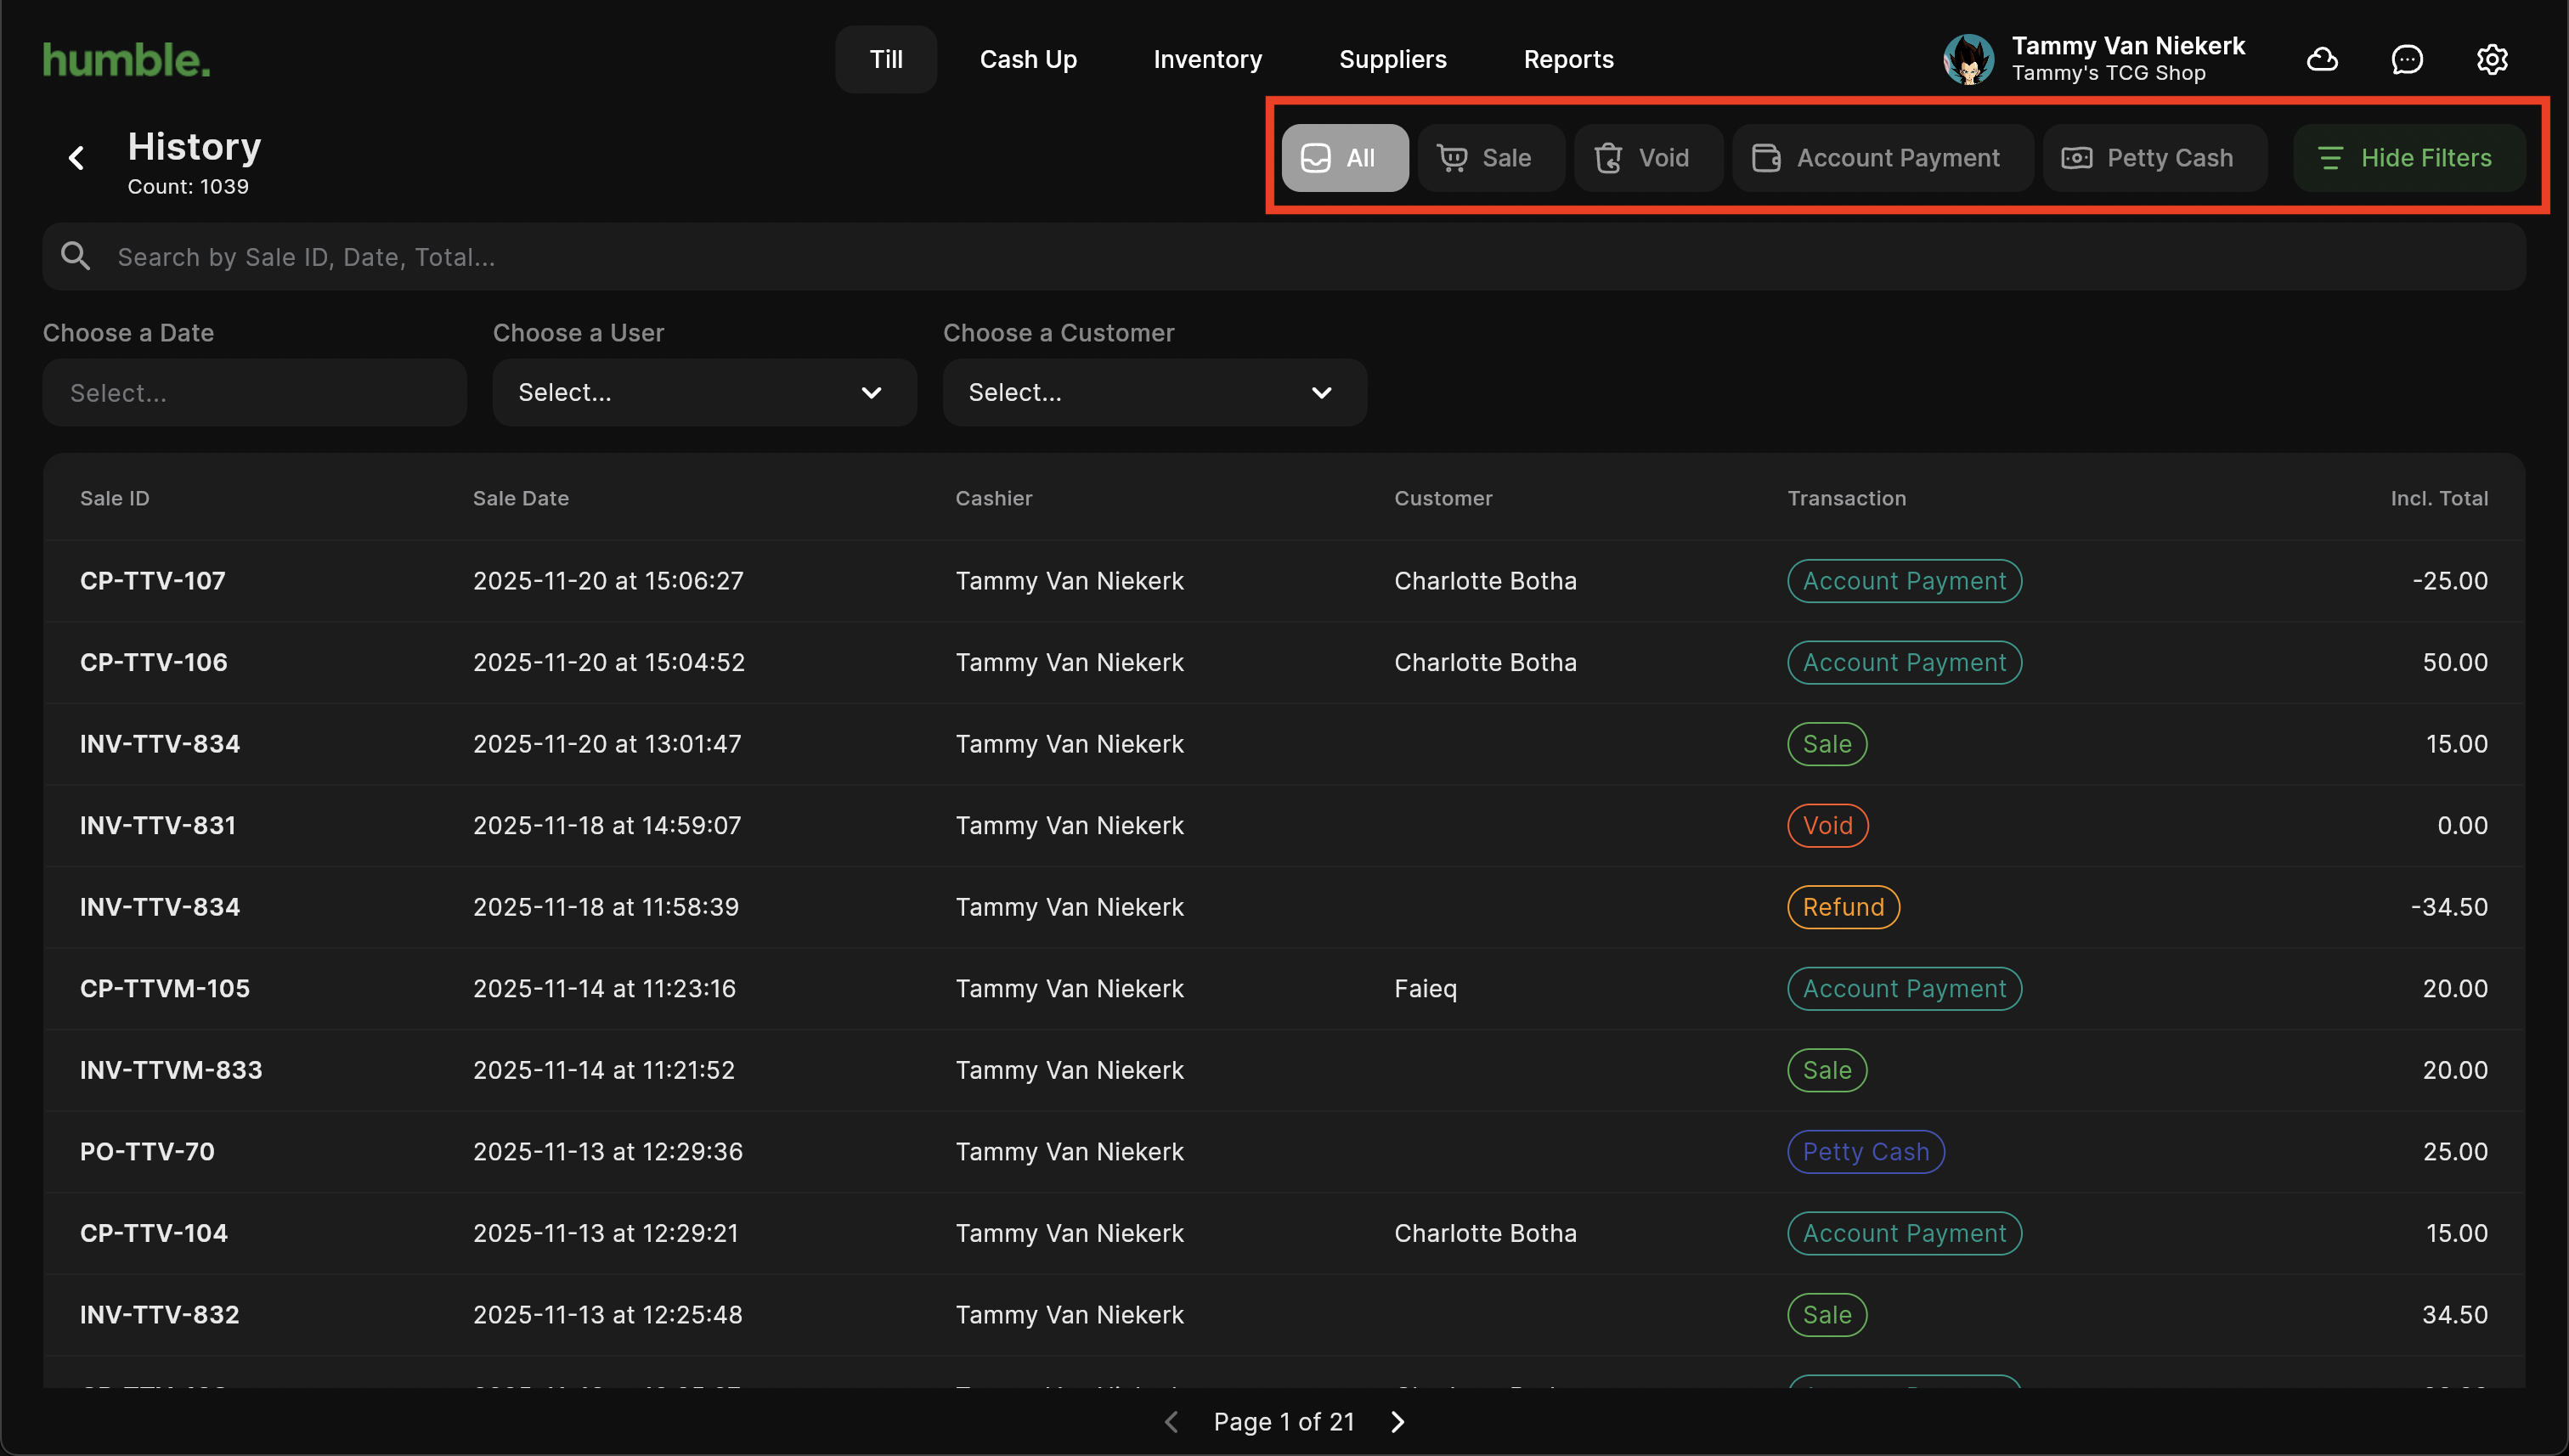
Task: Click the Hide Filters button
Action: point(2408,158)
